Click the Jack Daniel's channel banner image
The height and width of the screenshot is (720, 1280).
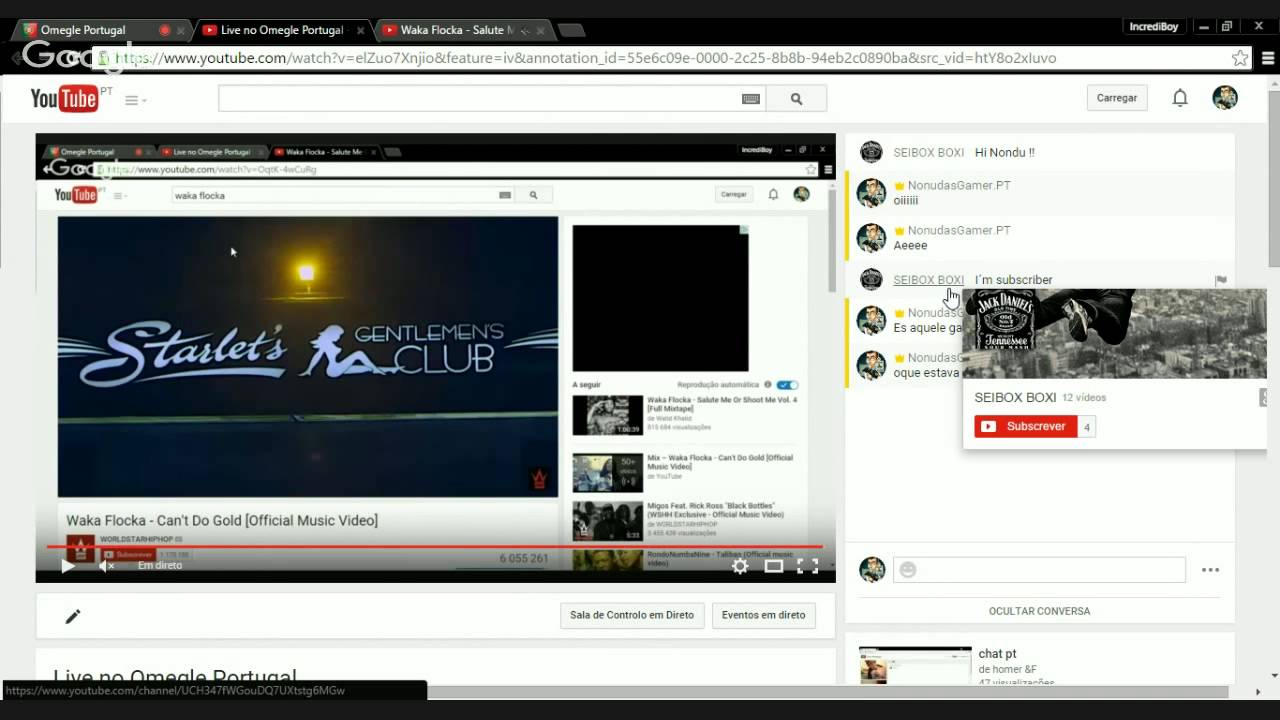(1115, 334)
